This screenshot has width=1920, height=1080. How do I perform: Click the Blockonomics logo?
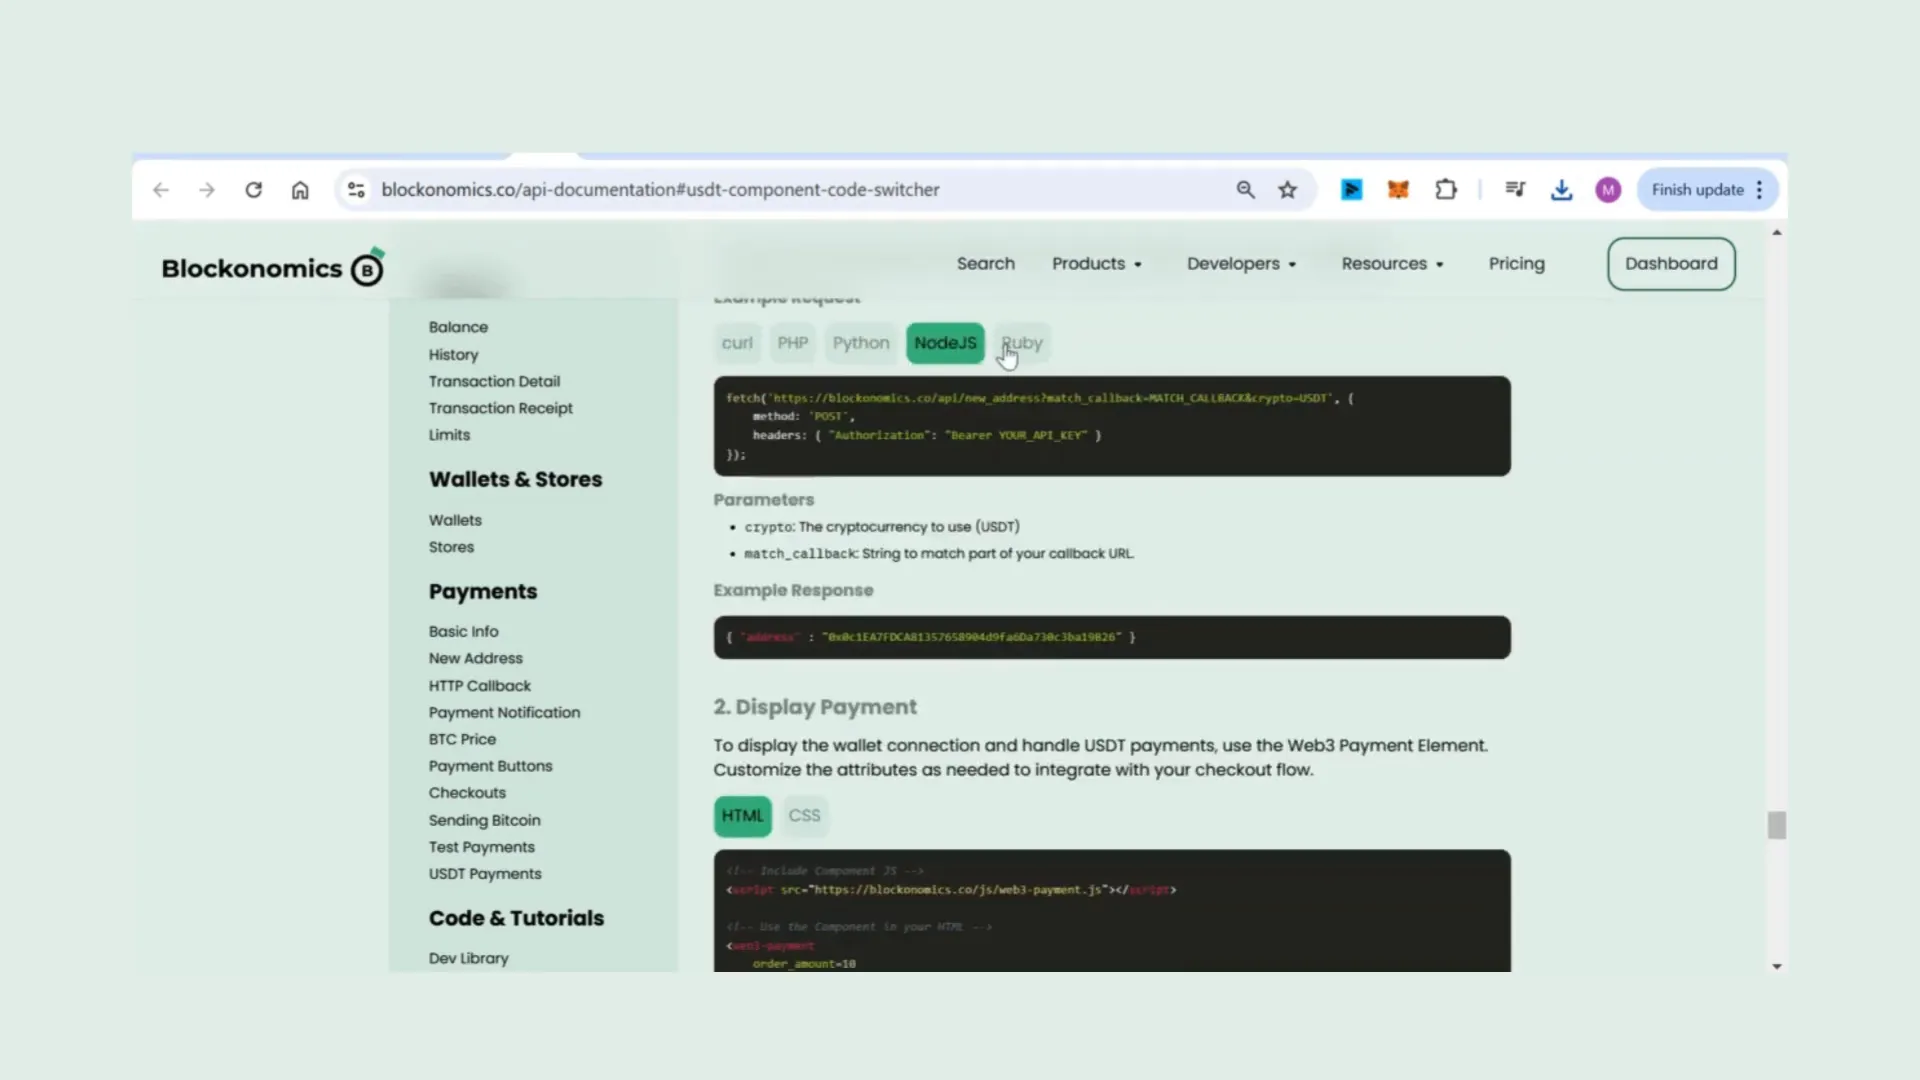272,268
